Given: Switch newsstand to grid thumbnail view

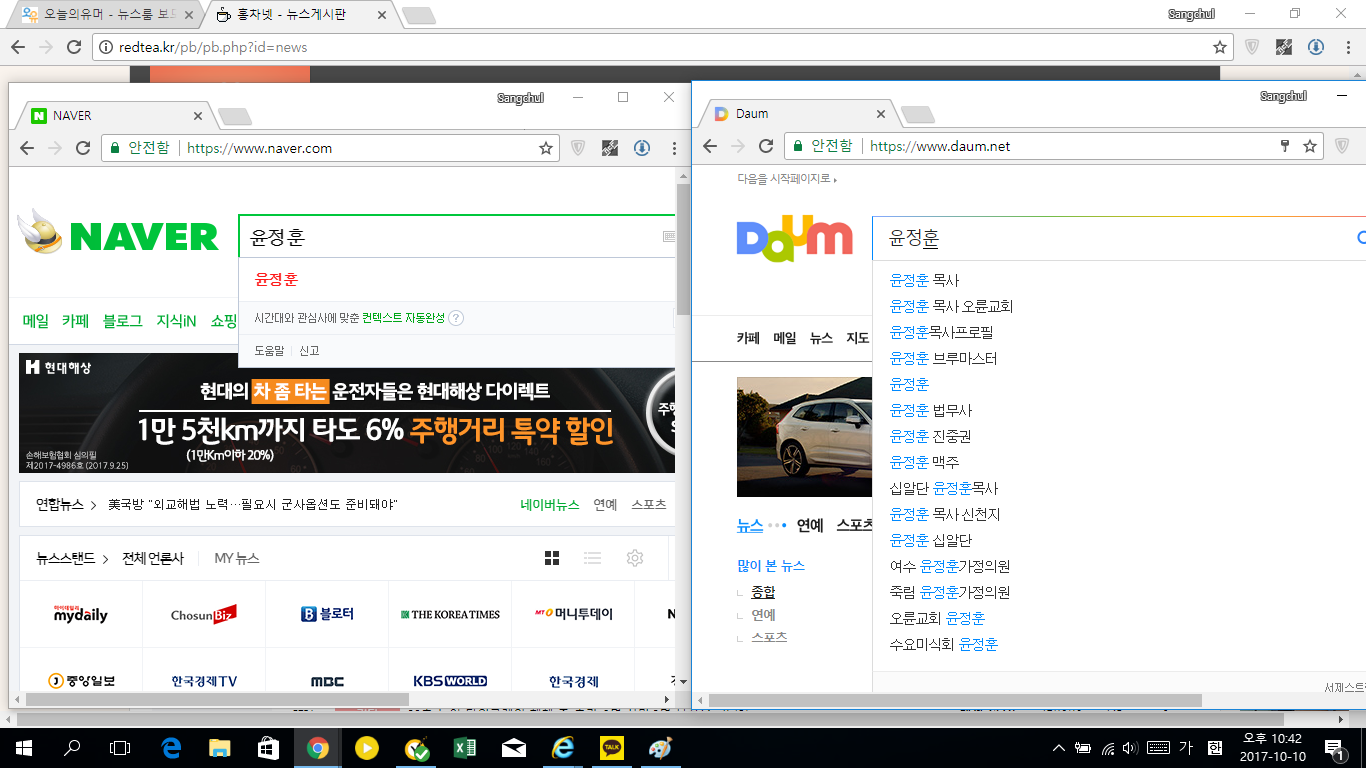Looking at the screenshot, I should click(x=552, y=558).
